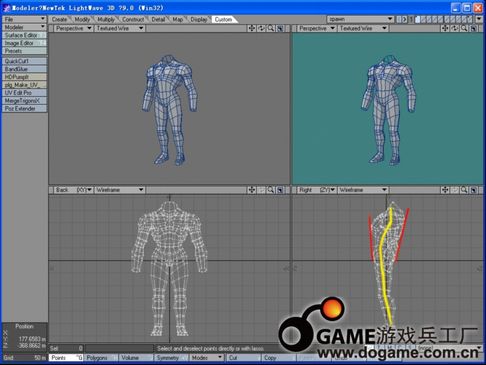Open the current object dropdown showing spawn

point(360,19)
